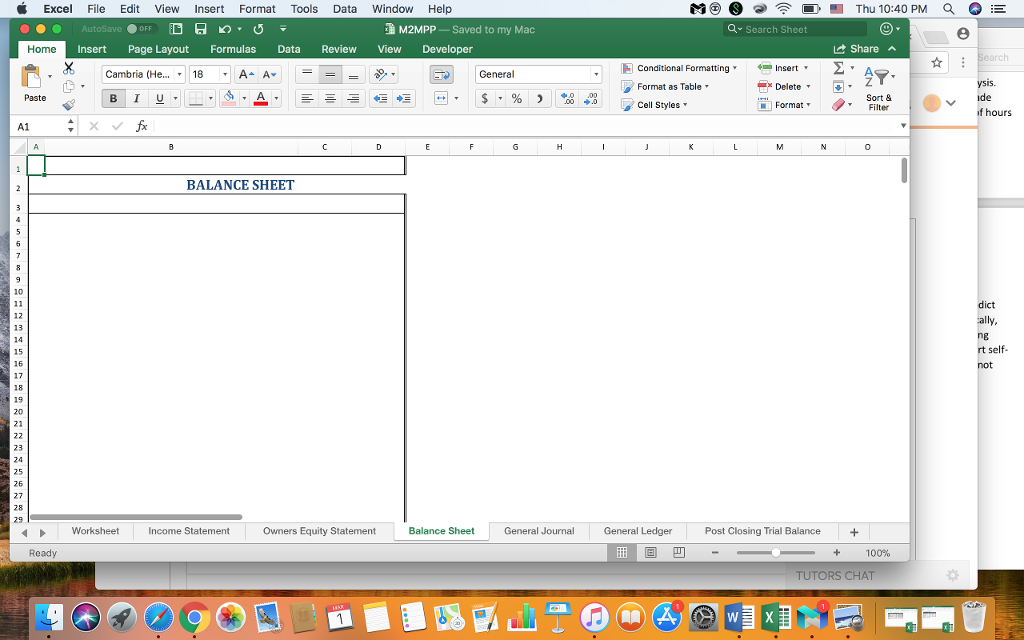
Task: Click the Share button
Action: tap(856, 49)
